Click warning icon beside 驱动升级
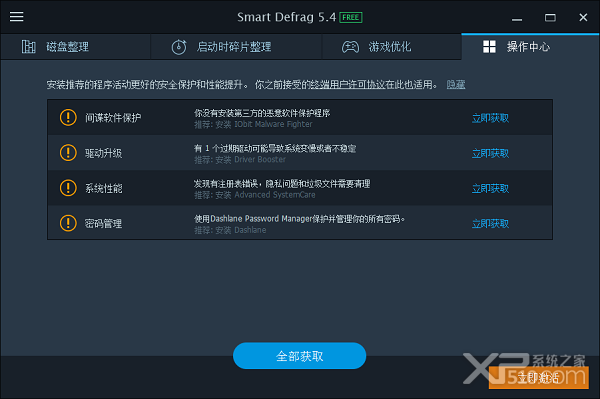 (68, 153)
